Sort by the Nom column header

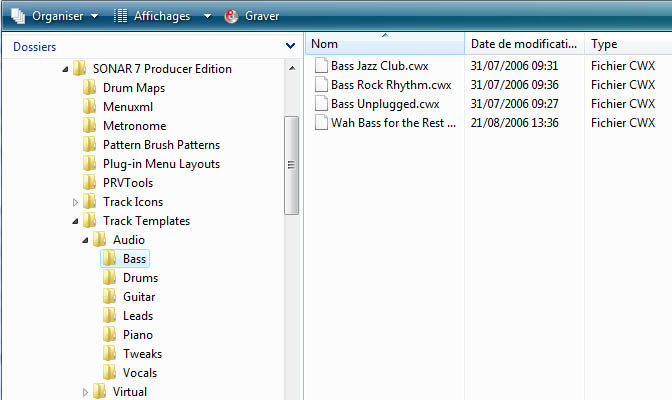385,44
